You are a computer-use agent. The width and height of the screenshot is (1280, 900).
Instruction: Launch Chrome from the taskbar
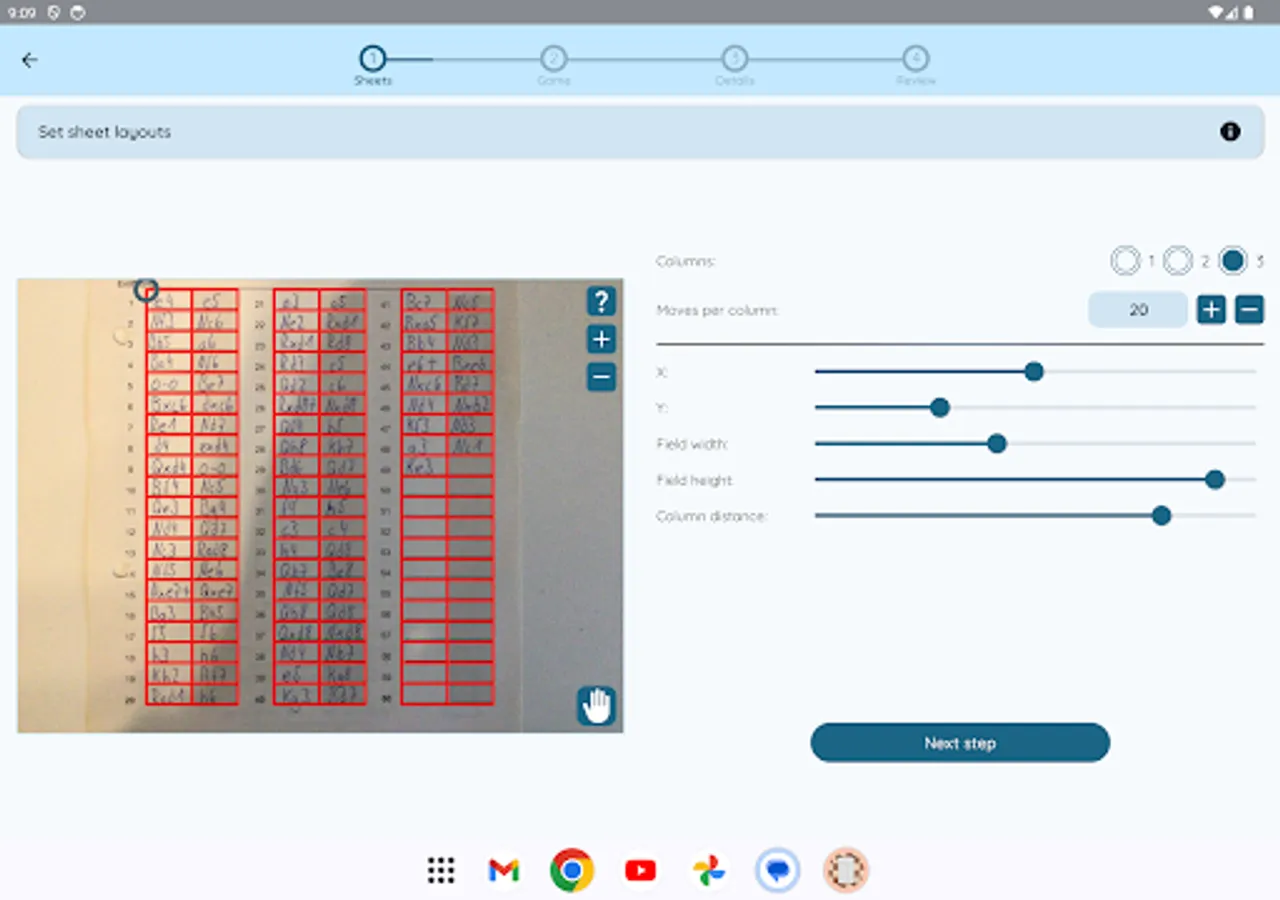[571, 870]
